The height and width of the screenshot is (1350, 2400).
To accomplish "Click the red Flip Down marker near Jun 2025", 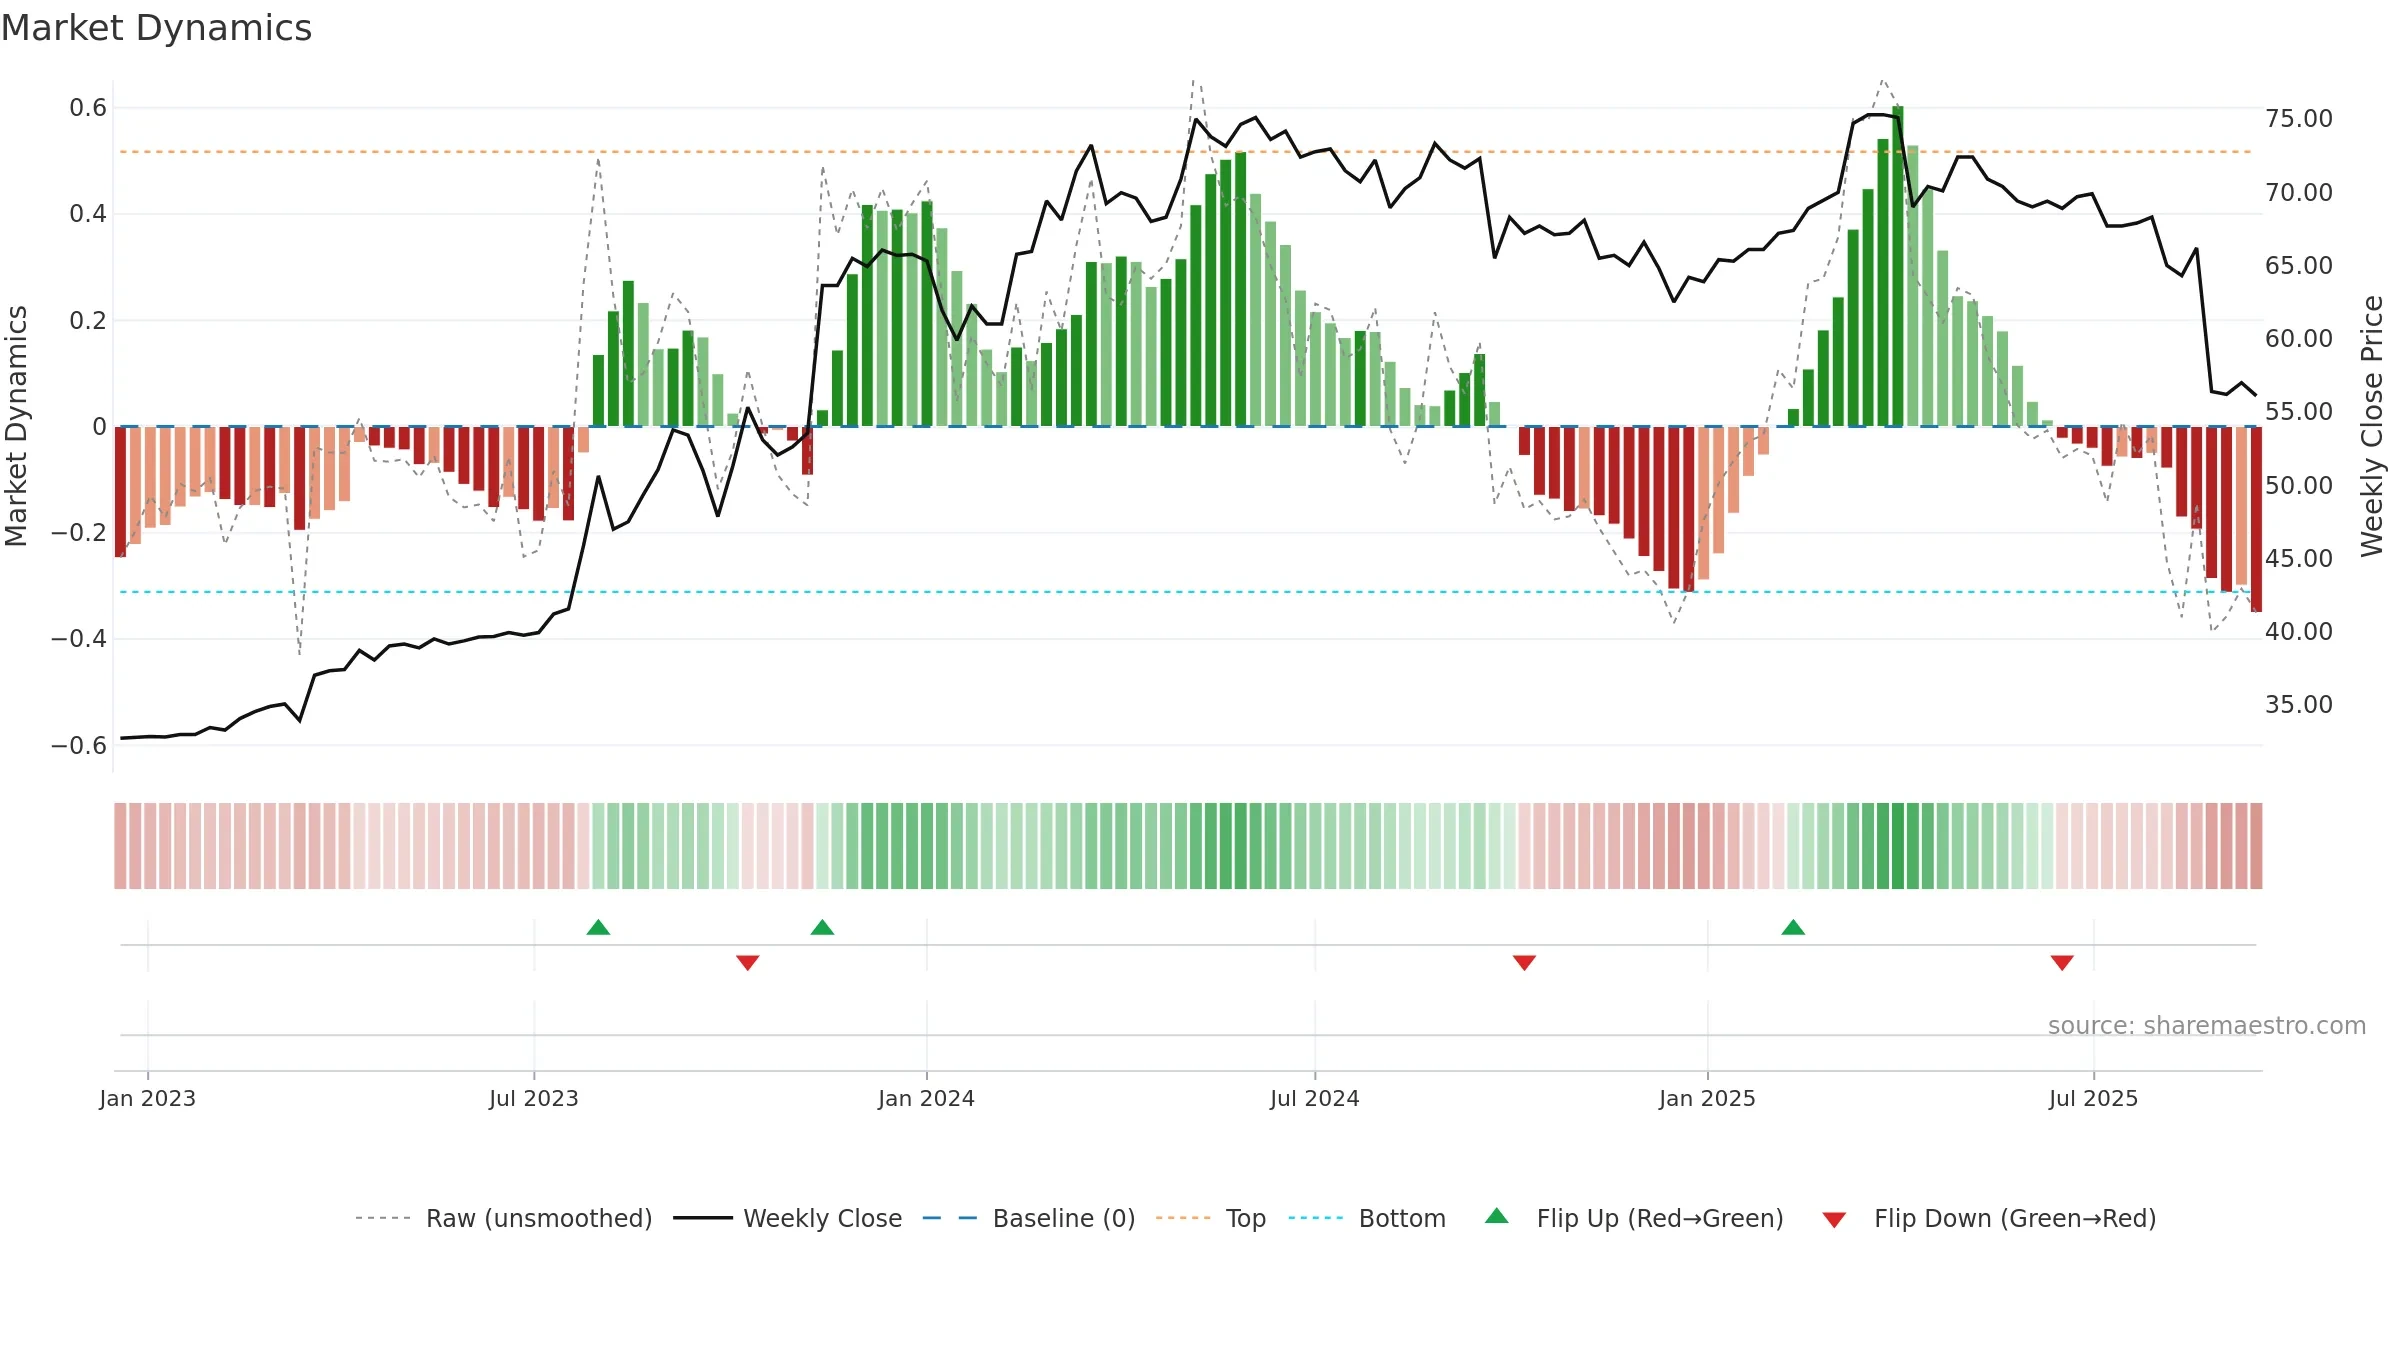I will point(2062,963).
